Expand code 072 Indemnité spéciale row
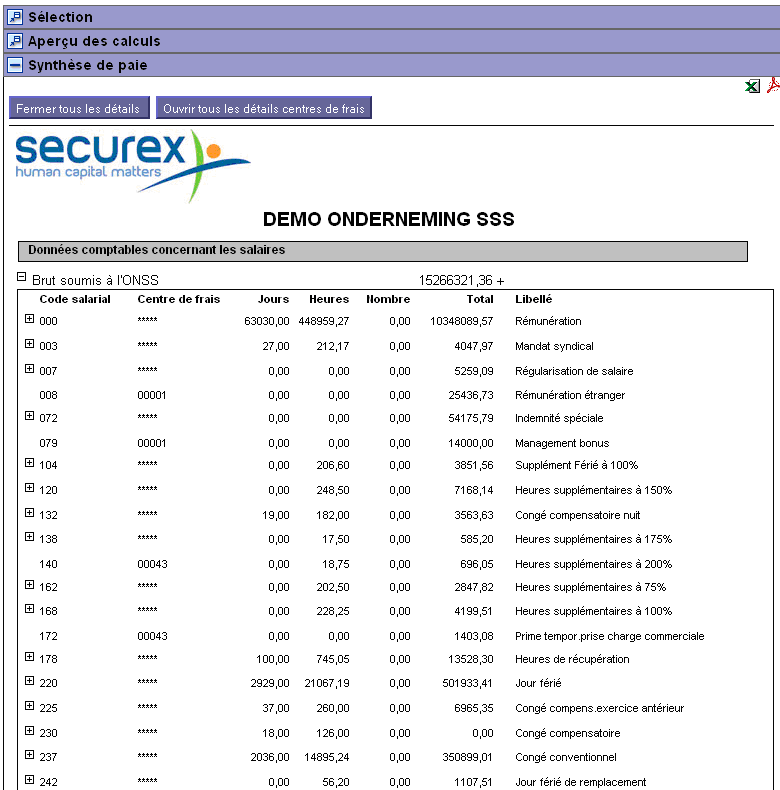Screen dimensions: 780x790 pyautogui.click(x=29, y=416)
